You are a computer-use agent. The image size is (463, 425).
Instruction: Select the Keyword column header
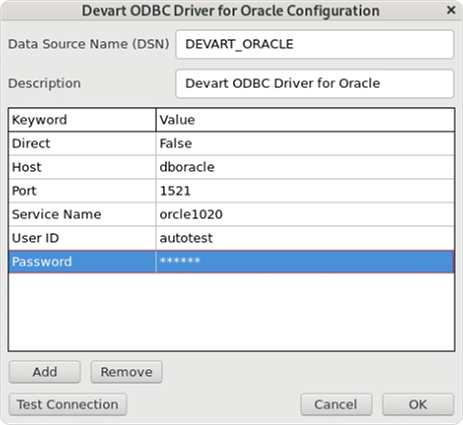pyautogui.click(x=82, y=120)
